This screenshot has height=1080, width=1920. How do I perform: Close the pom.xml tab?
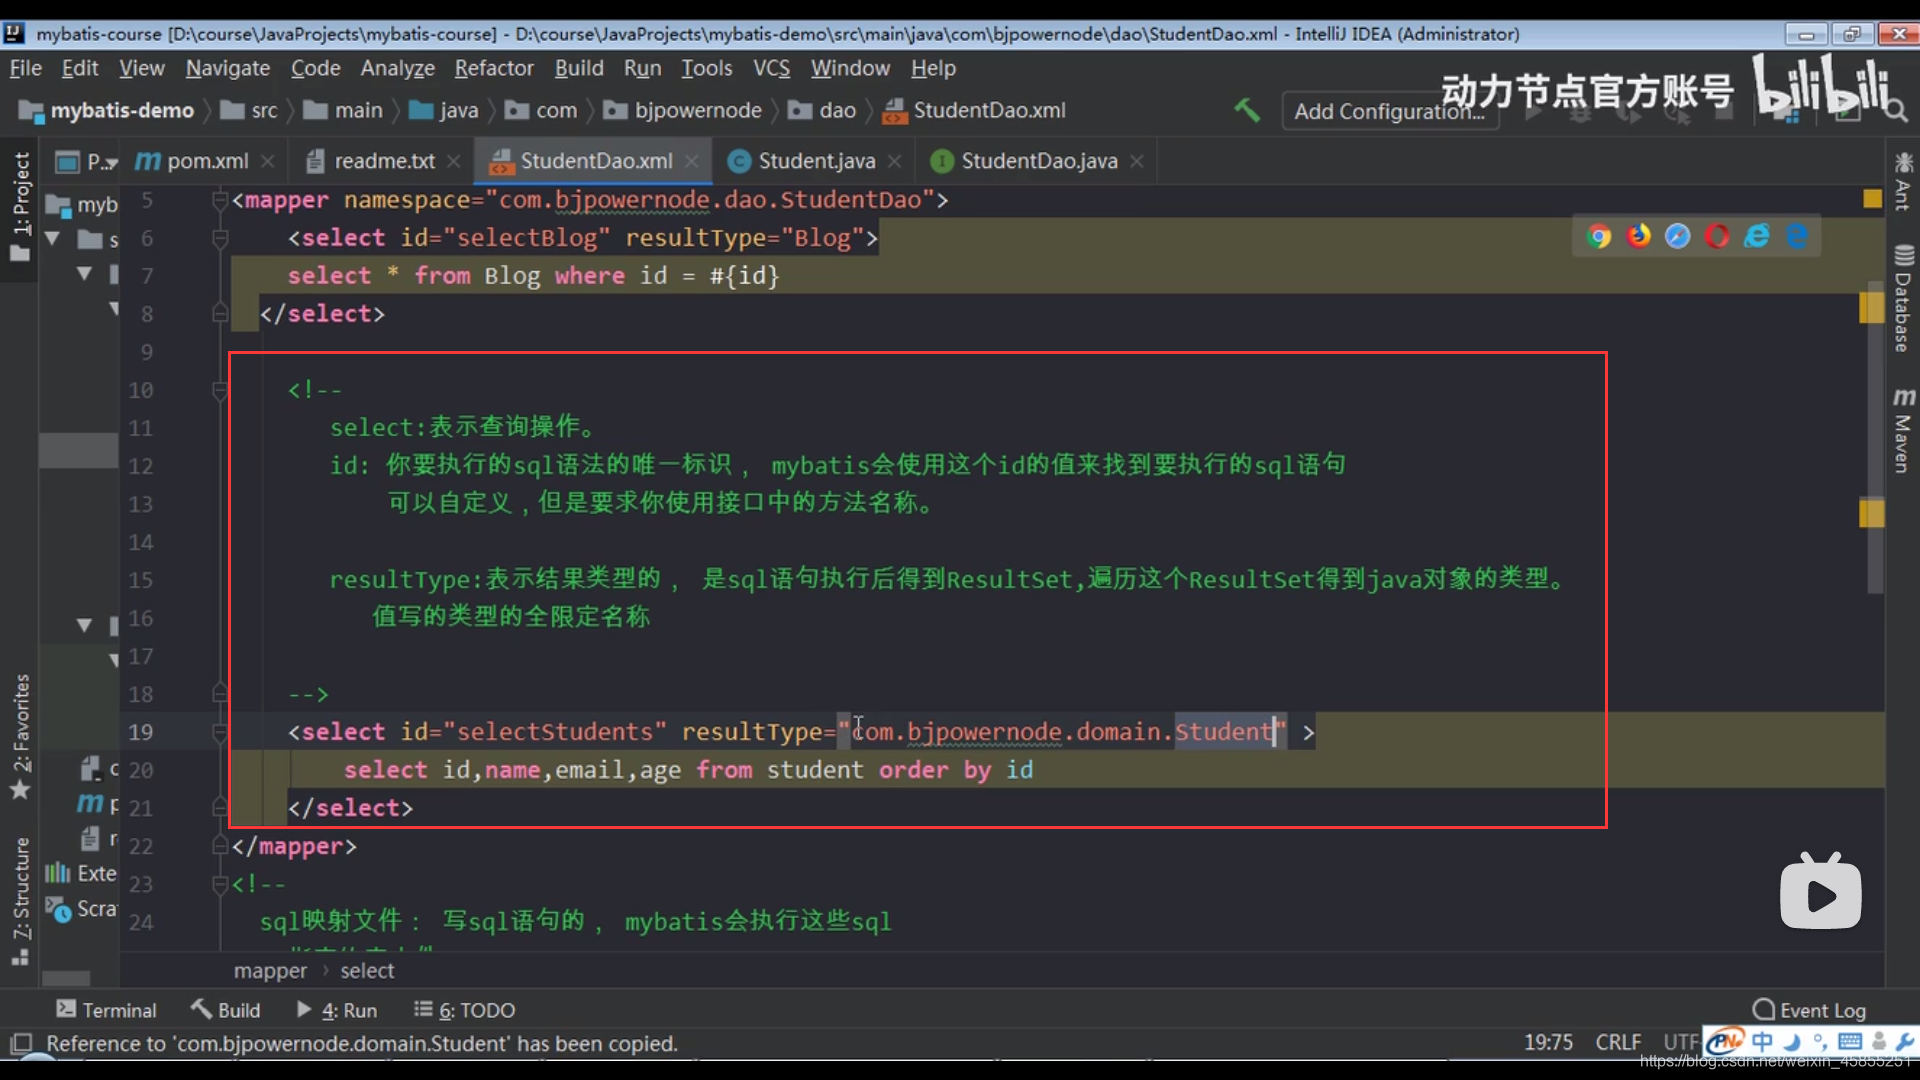[x=267, y=161]
